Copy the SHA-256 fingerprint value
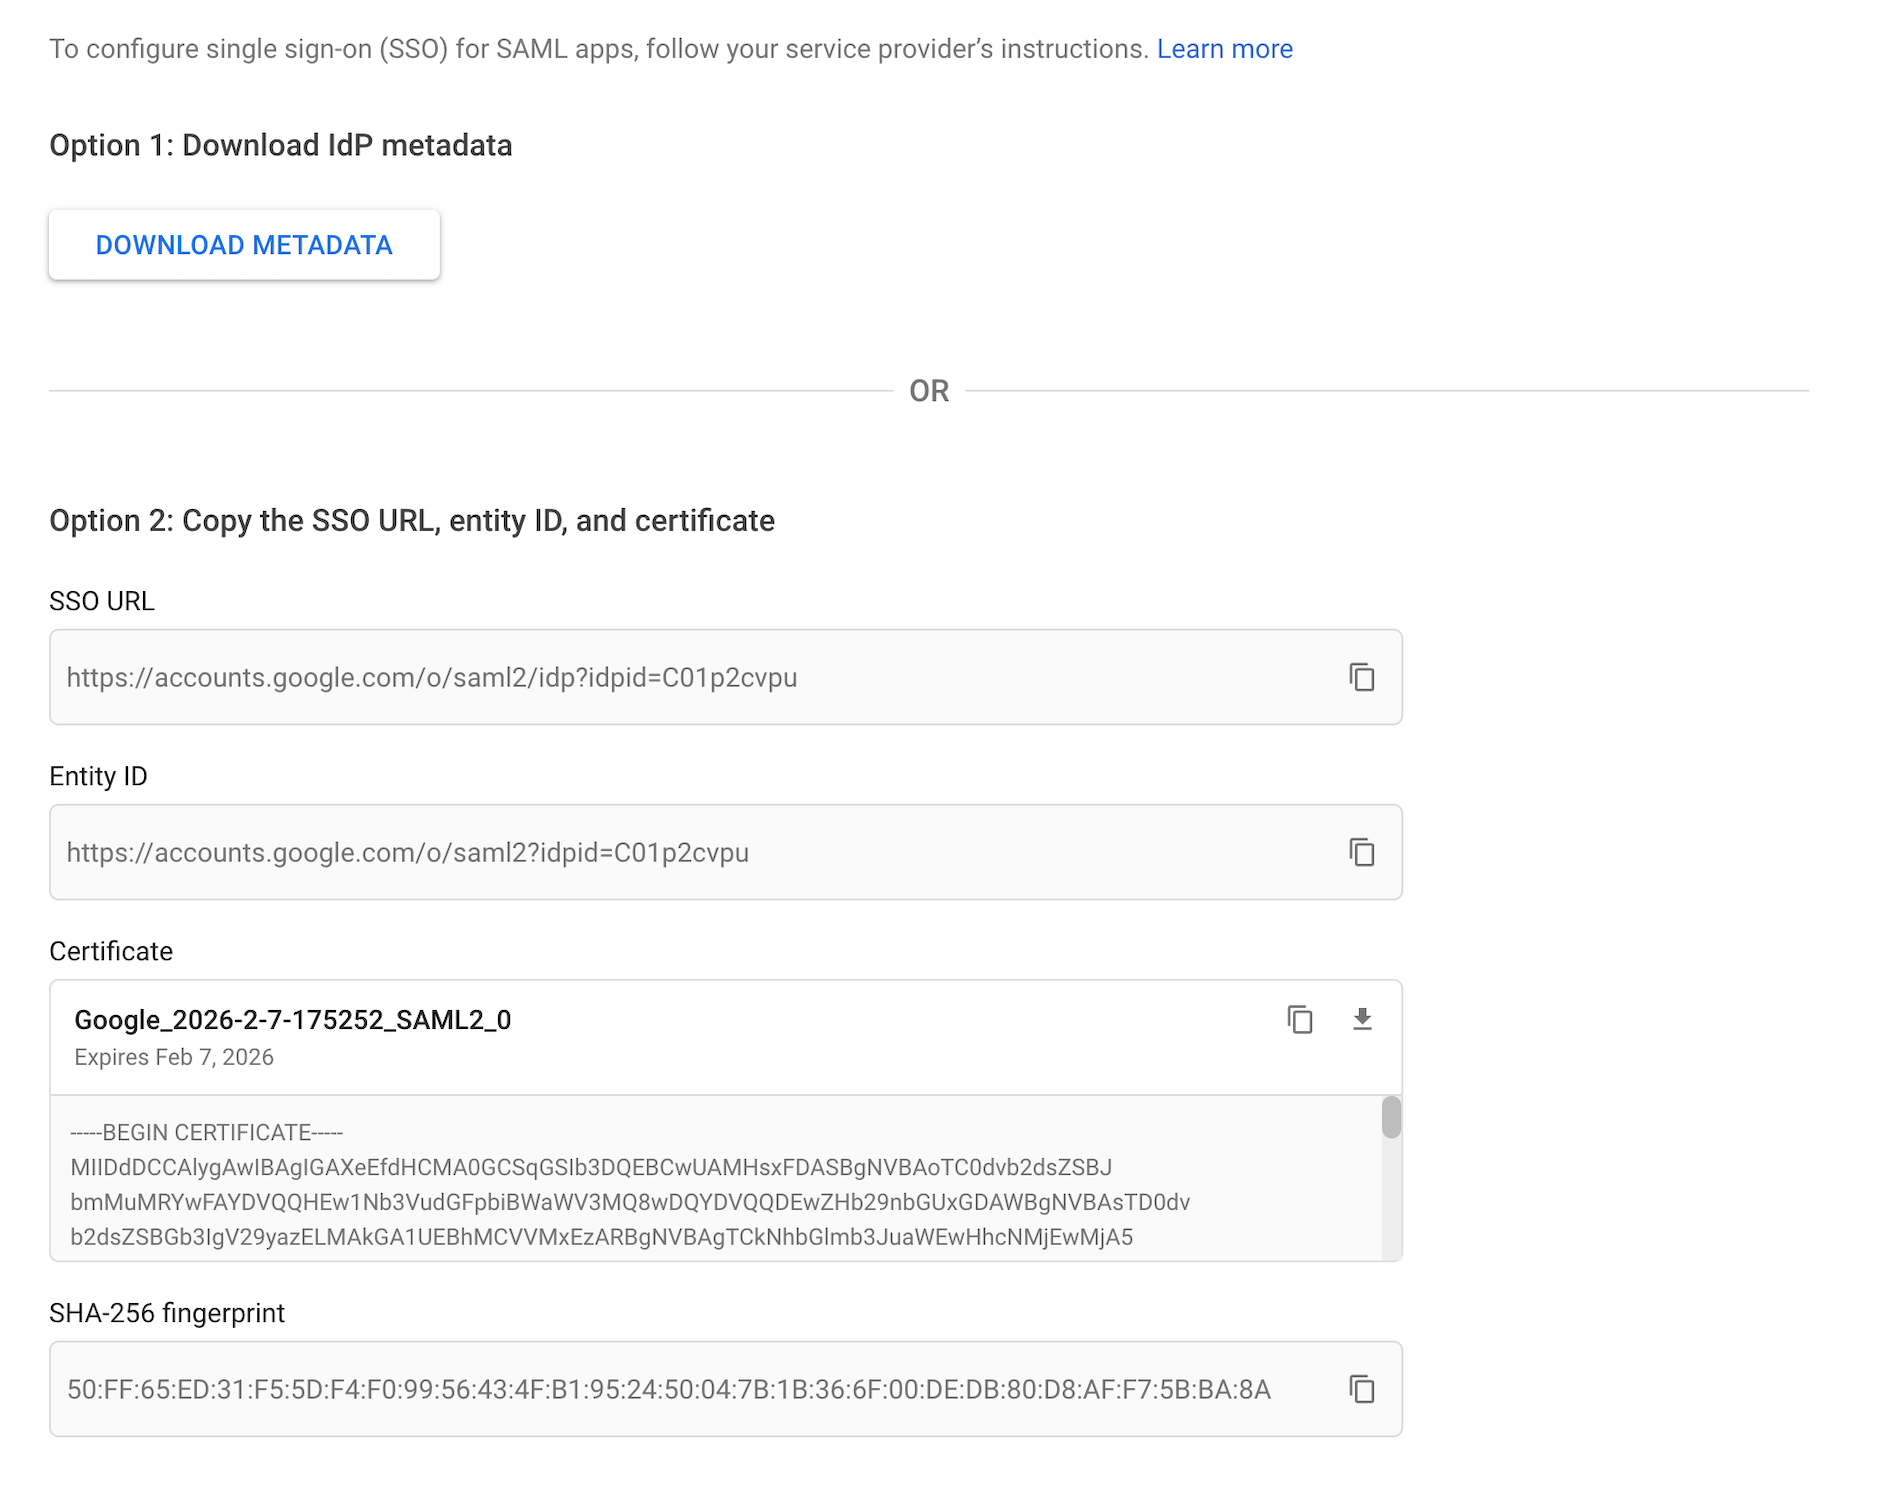This screenshot has width=1894, height=1492. click(1361, 1389)
